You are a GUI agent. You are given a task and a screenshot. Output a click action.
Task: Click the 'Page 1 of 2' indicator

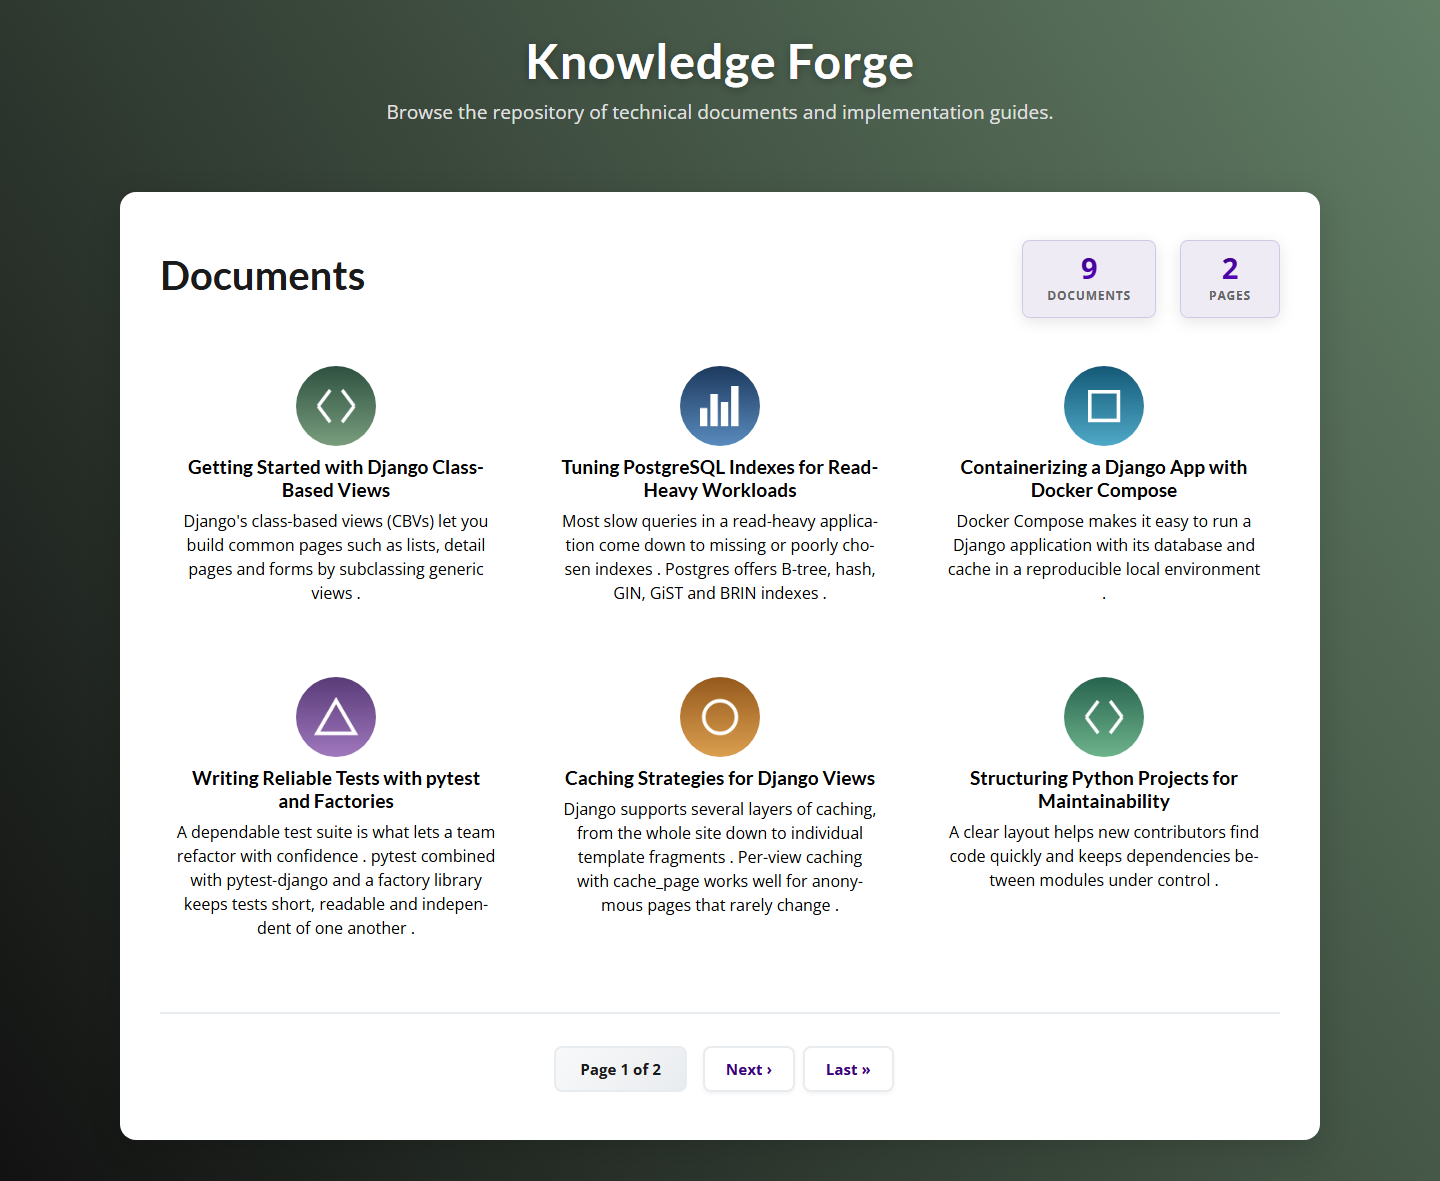[x=621, y=1069]
